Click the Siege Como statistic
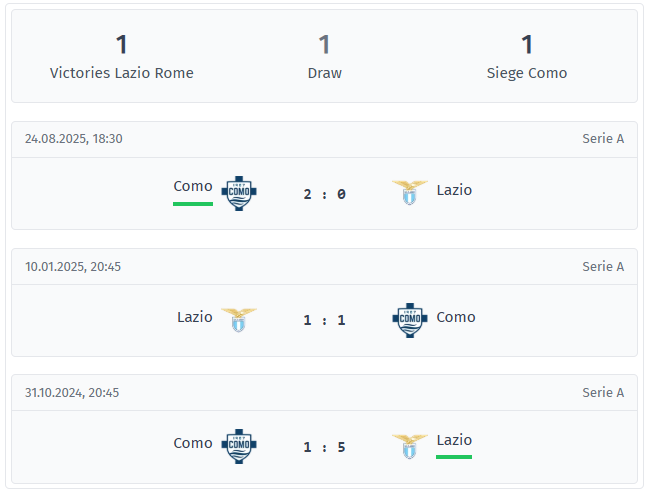The image size is (649, 494). (527, 57)
